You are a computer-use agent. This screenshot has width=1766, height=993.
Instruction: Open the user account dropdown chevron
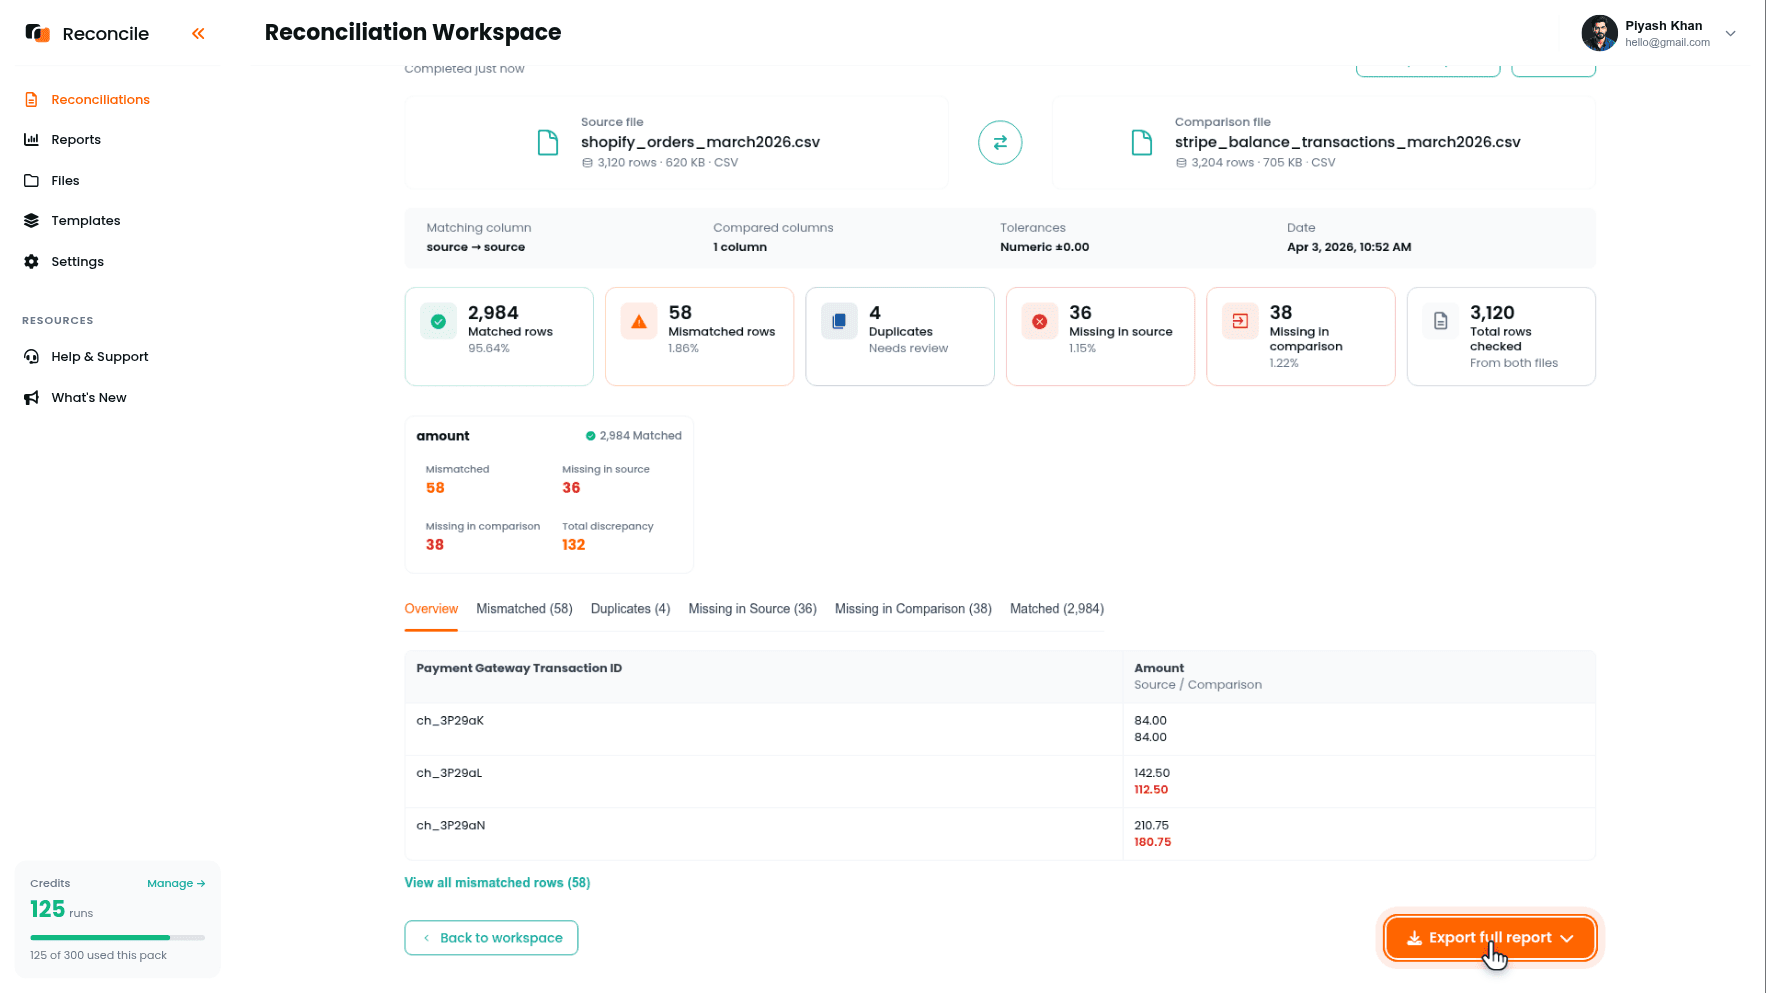coord(1730,33)
